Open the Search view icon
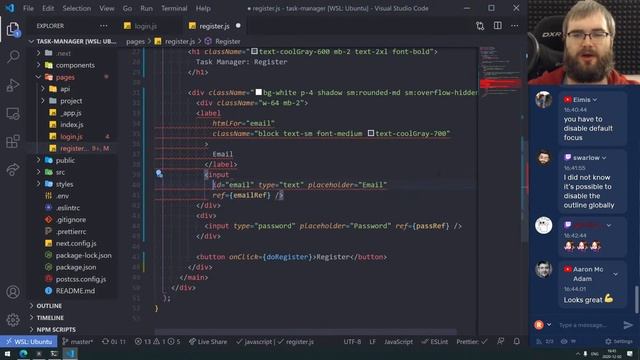This screenshot has width=640, height=360. pos(13,56)
